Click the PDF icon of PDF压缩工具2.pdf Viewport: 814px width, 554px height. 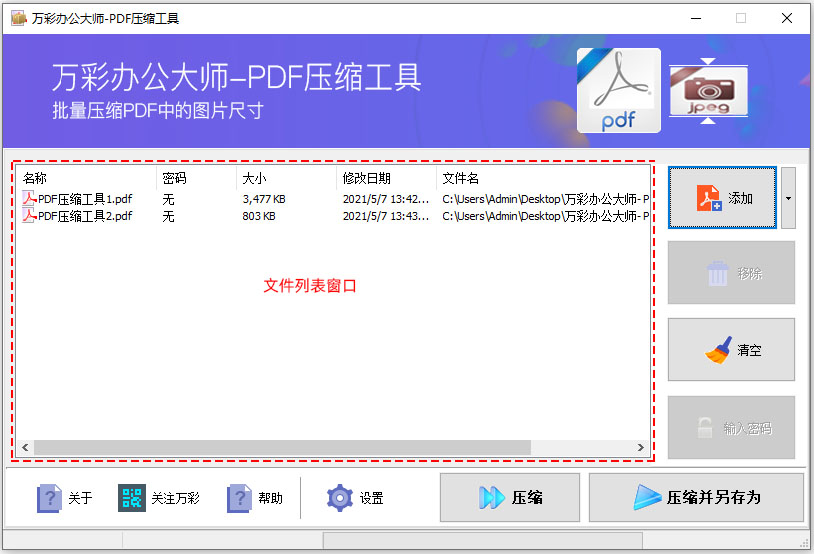coord(29,215)
